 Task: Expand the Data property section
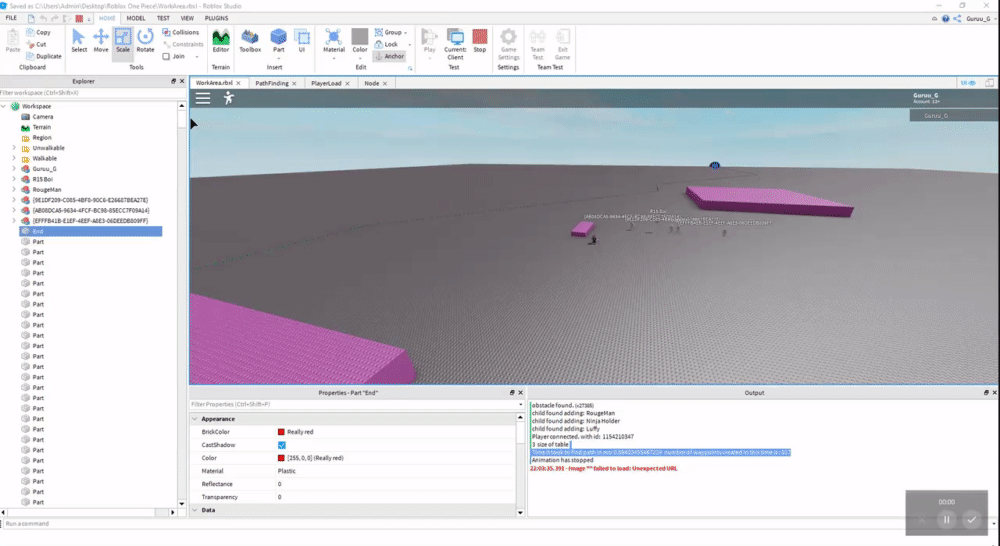click(195, 510)
